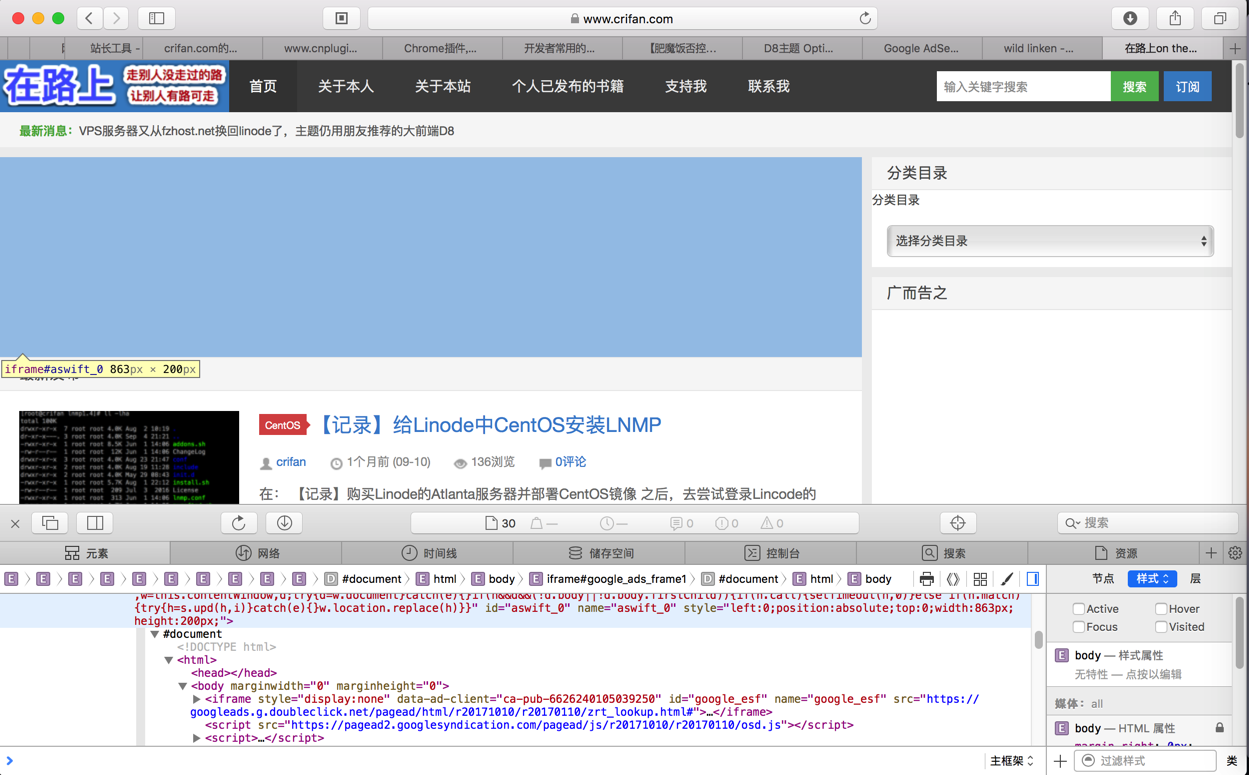Click the resource count 30 indicator
This screenshot has width=1249, height=775.
(500, 523)
